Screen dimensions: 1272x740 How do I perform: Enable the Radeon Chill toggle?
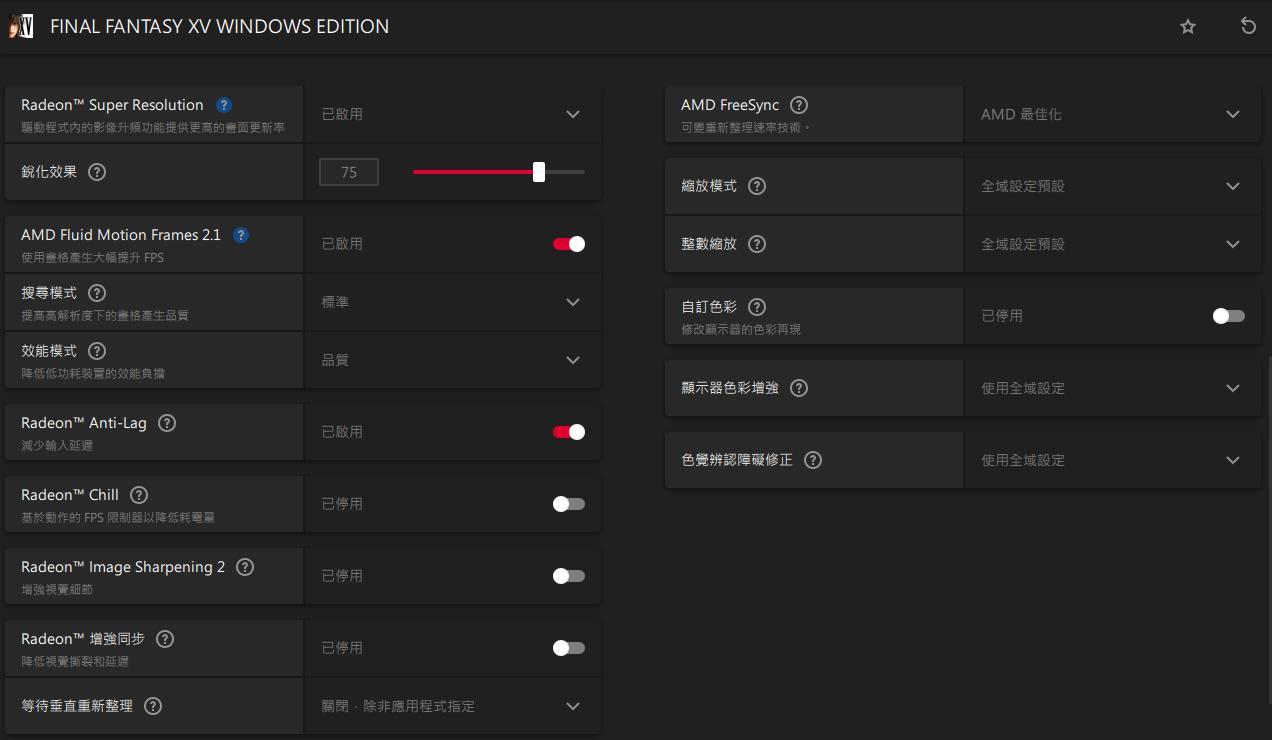click(x=569, y=504)
